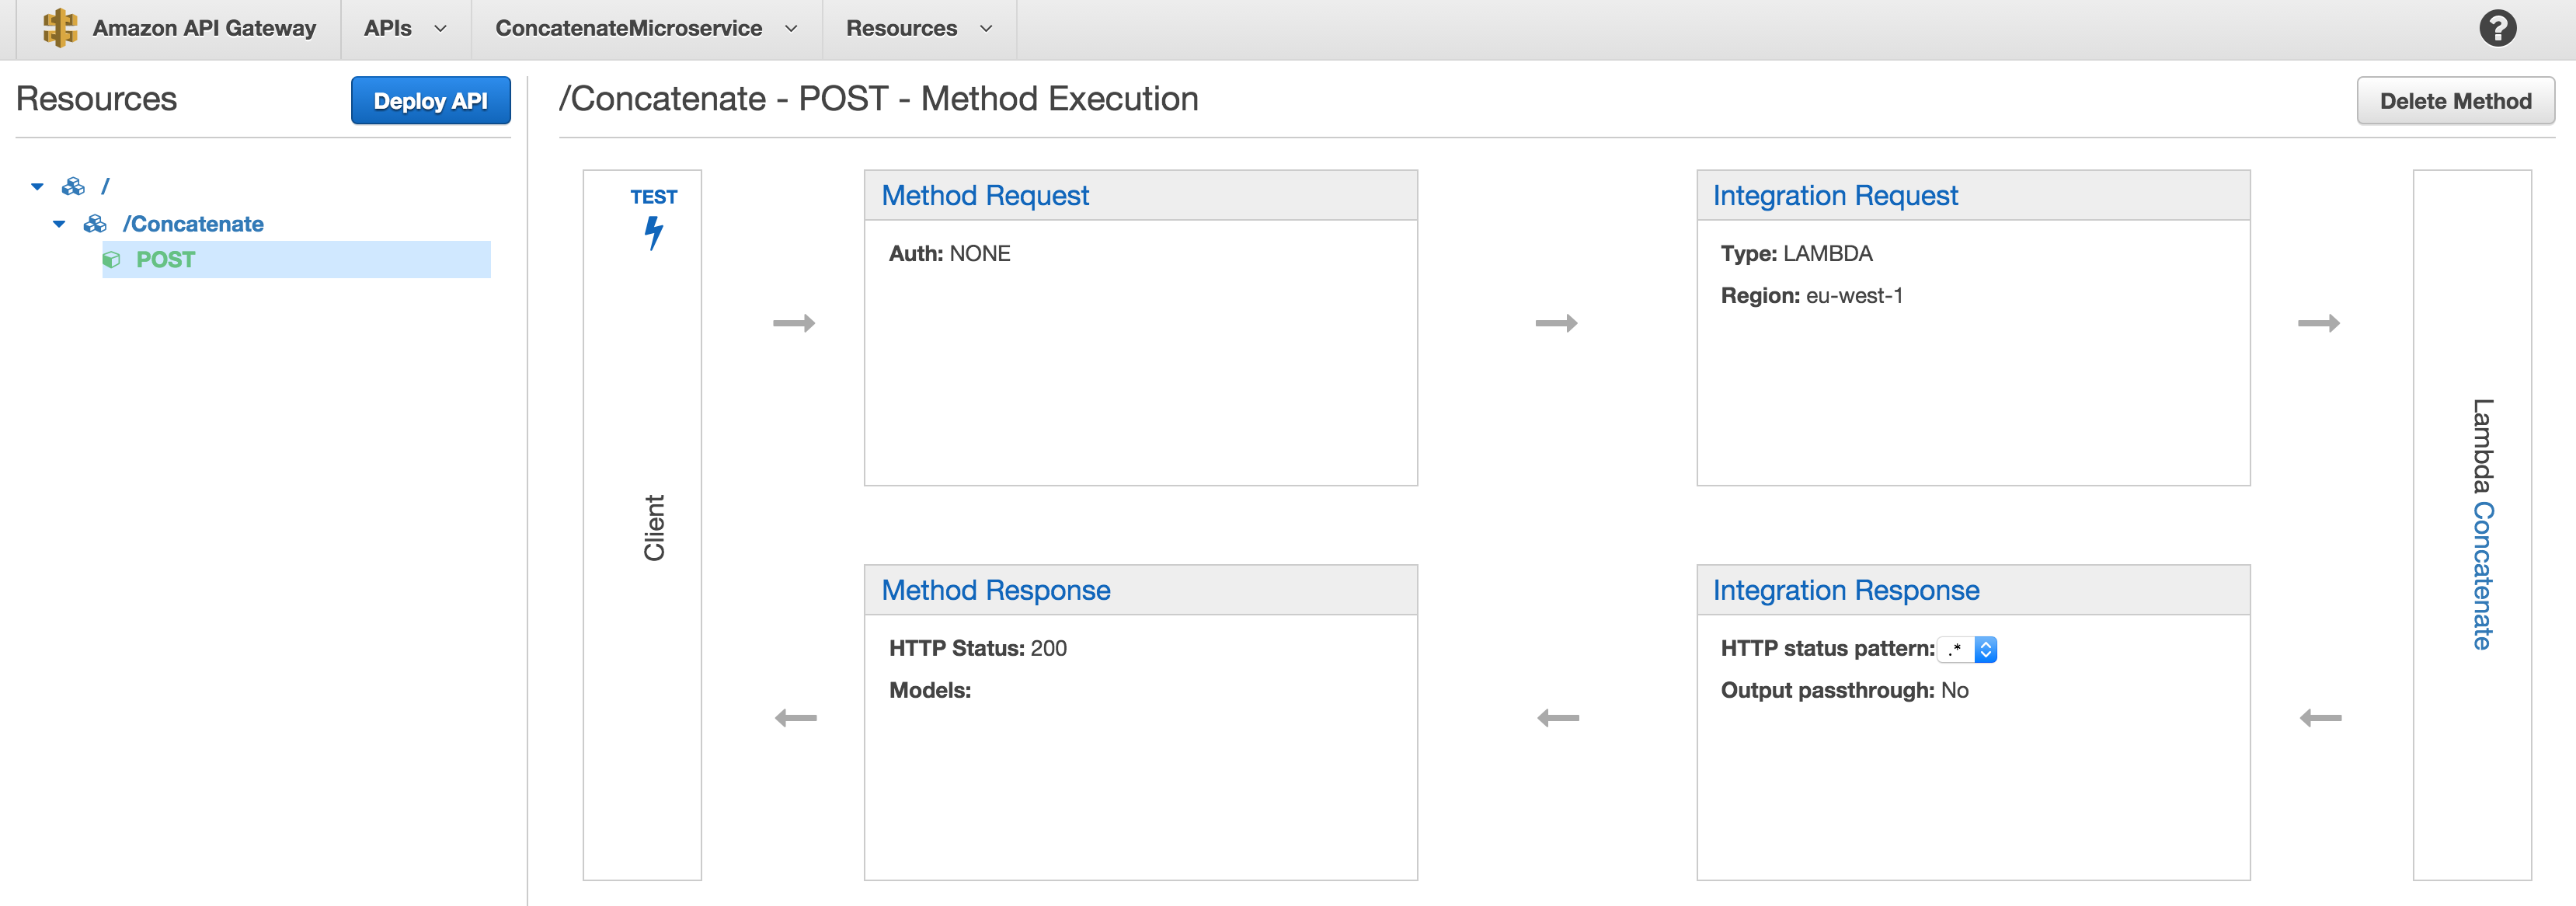Image resolution: width=2576 pixels, height=906 pixels.
Task: Click the Auth: NONE text
Action: point(949,254)
